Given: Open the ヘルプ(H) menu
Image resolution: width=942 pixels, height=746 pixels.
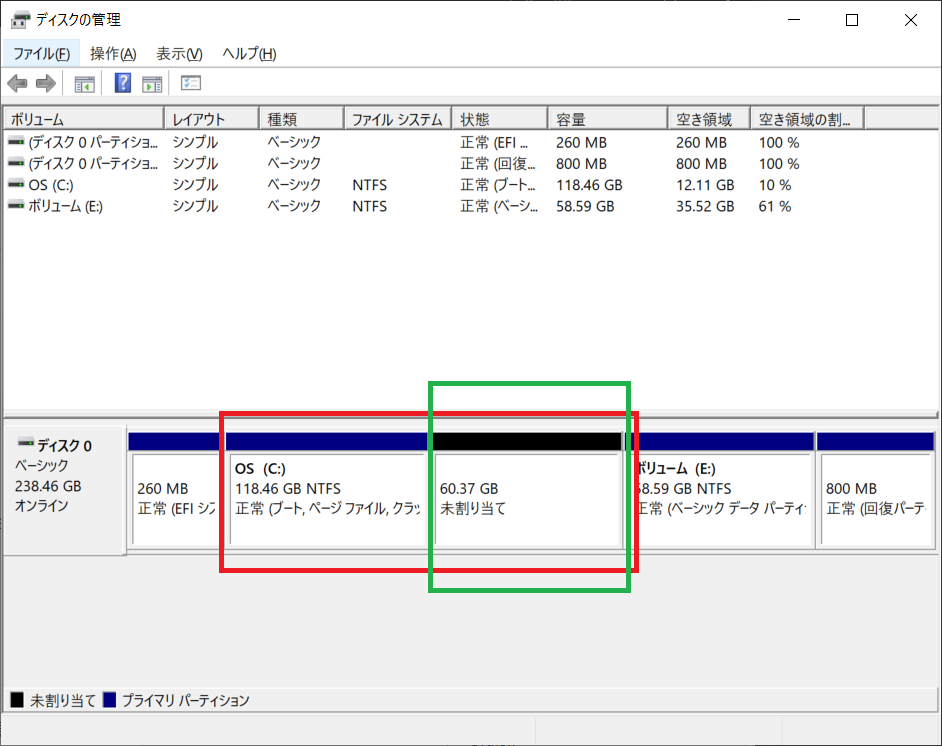Looking at the screenshot, I should coord(249,53).
